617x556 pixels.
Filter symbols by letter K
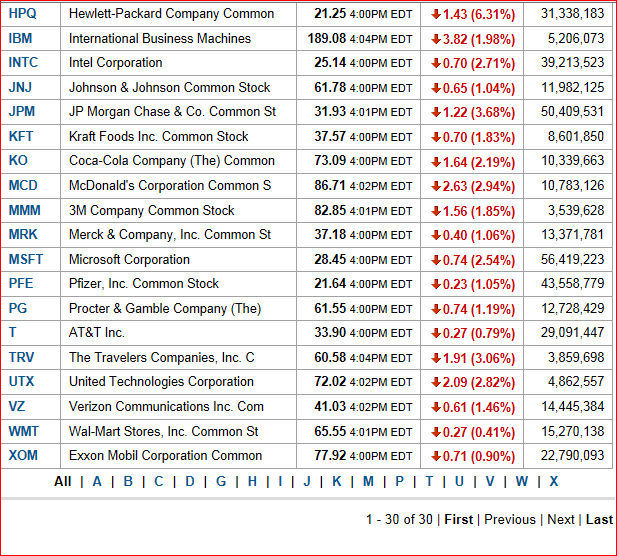tap(337, 482)
